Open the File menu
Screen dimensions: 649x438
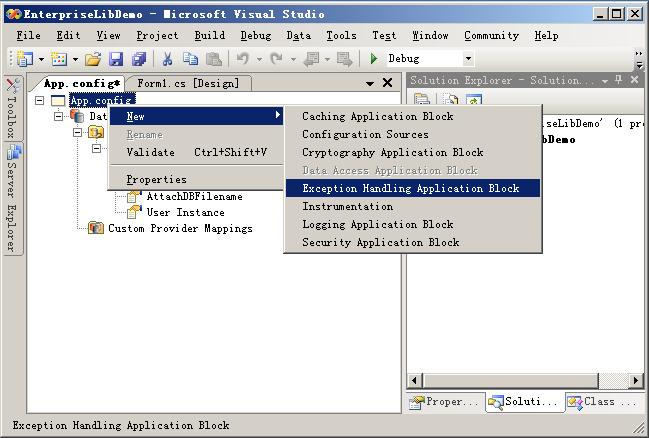[28, 36]
